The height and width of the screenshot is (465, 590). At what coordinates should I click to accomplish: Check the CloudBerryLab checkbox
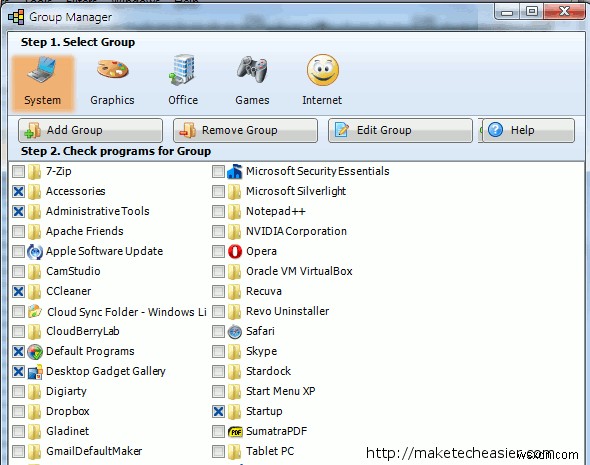(x=18, y=331)
